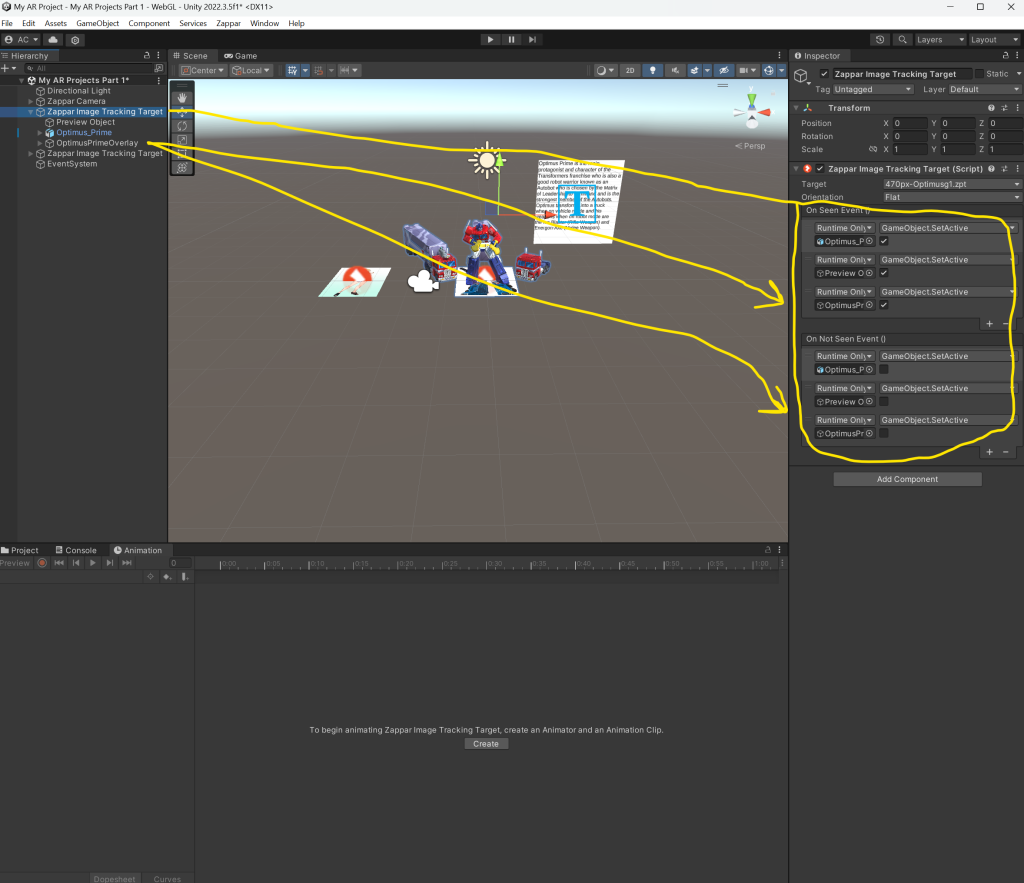Click the 2D view mode button
1024x883 pixels.
click(x=629, y=70)
